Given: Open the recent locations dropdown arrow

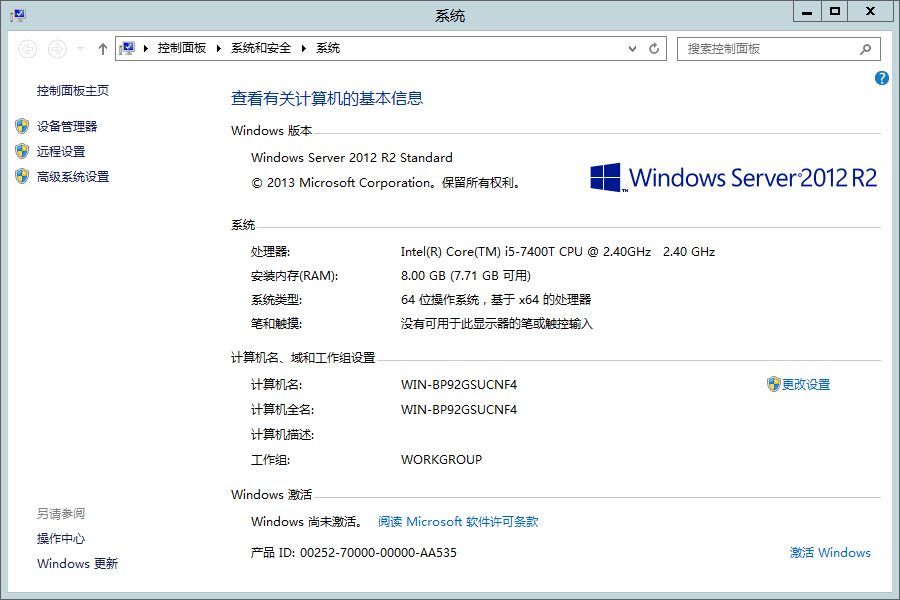Looking at the screenshot, I should click(80, 49).
